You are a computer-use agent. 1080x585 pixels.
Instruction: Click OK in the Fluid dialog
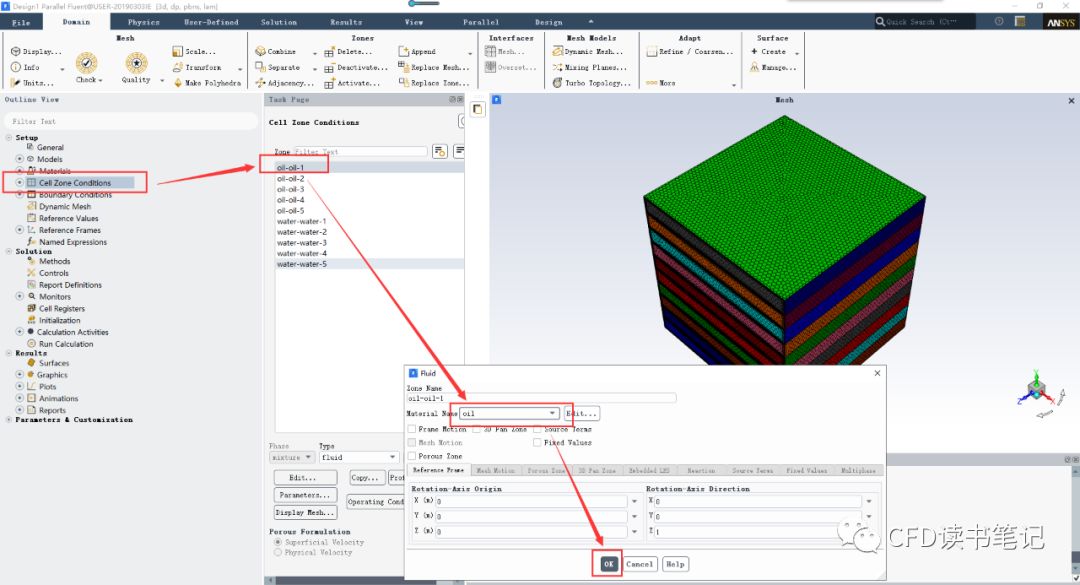click(x=608, y=564)
